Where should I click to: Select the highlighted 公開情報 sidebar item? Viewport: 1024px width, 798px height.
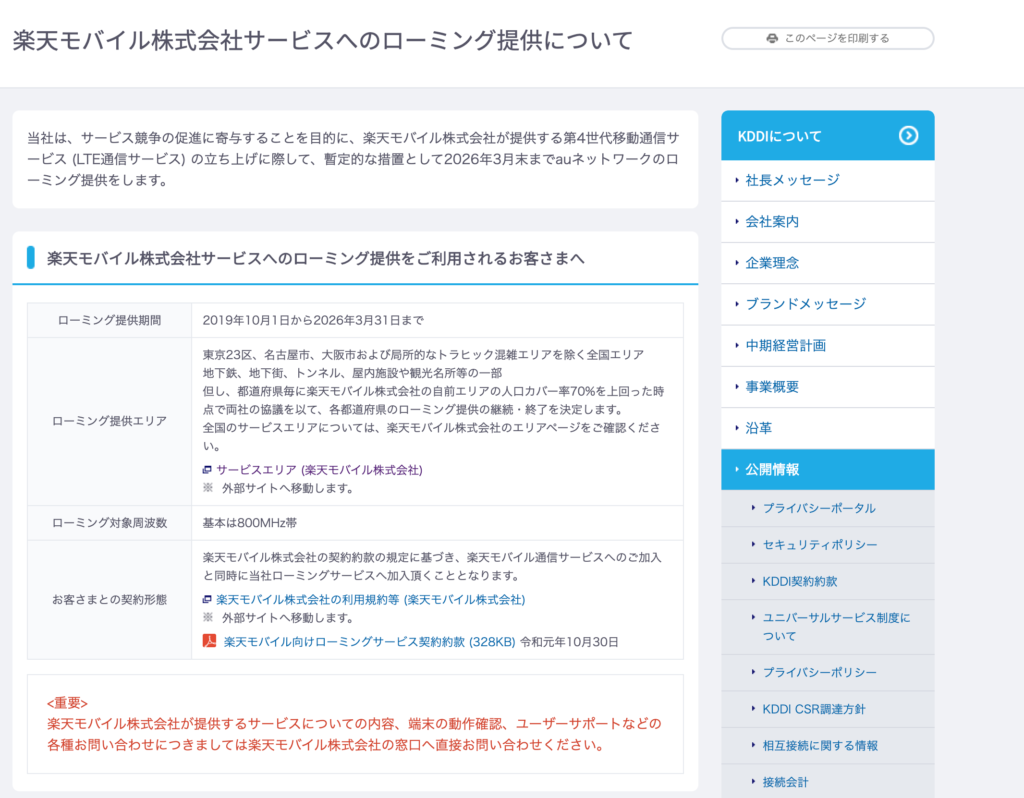[x=827, y=470]
